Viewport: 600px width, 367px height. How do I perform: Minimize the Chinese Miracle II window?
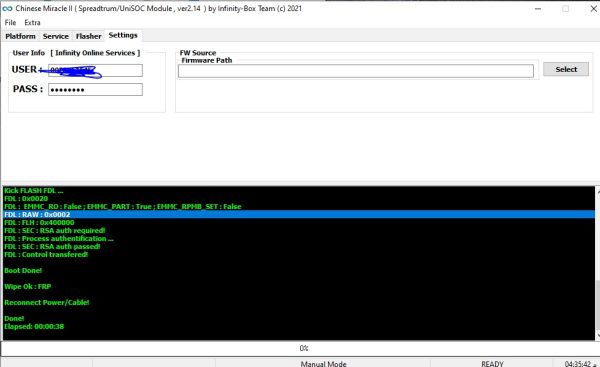click(x=538, y=8)
